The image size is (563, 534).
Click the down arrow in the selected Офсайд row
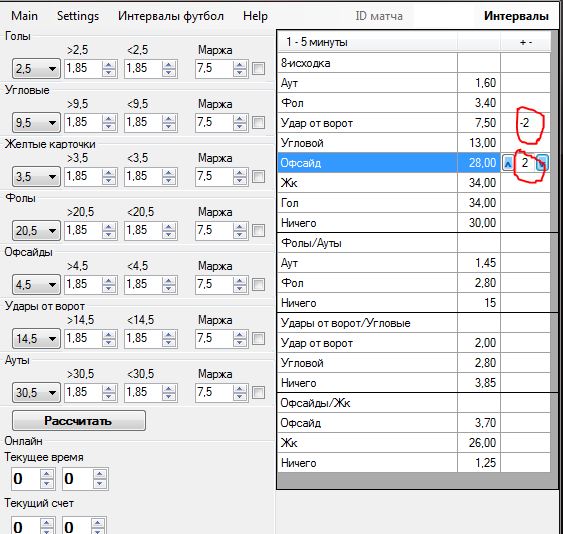pos(542,163)
